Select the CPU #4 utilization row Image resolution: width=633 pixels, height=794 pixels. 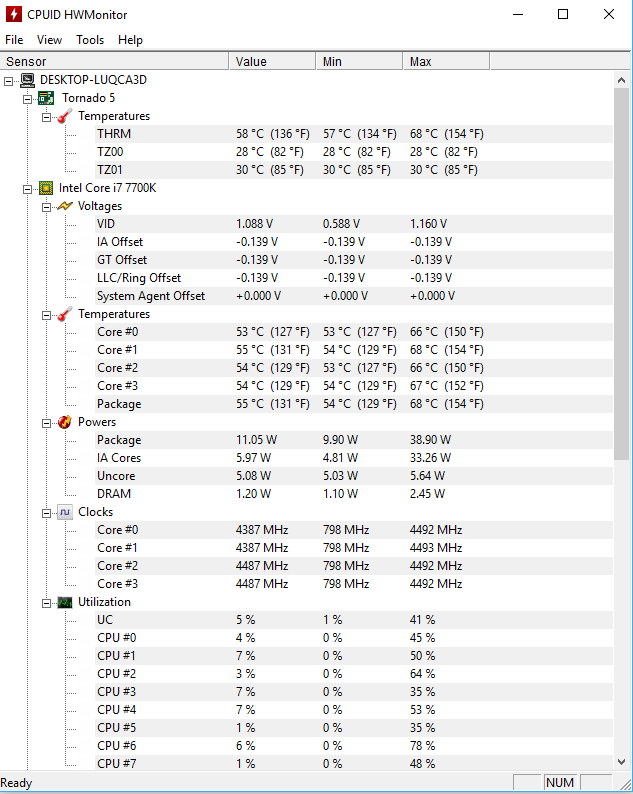tap(354, 710)
